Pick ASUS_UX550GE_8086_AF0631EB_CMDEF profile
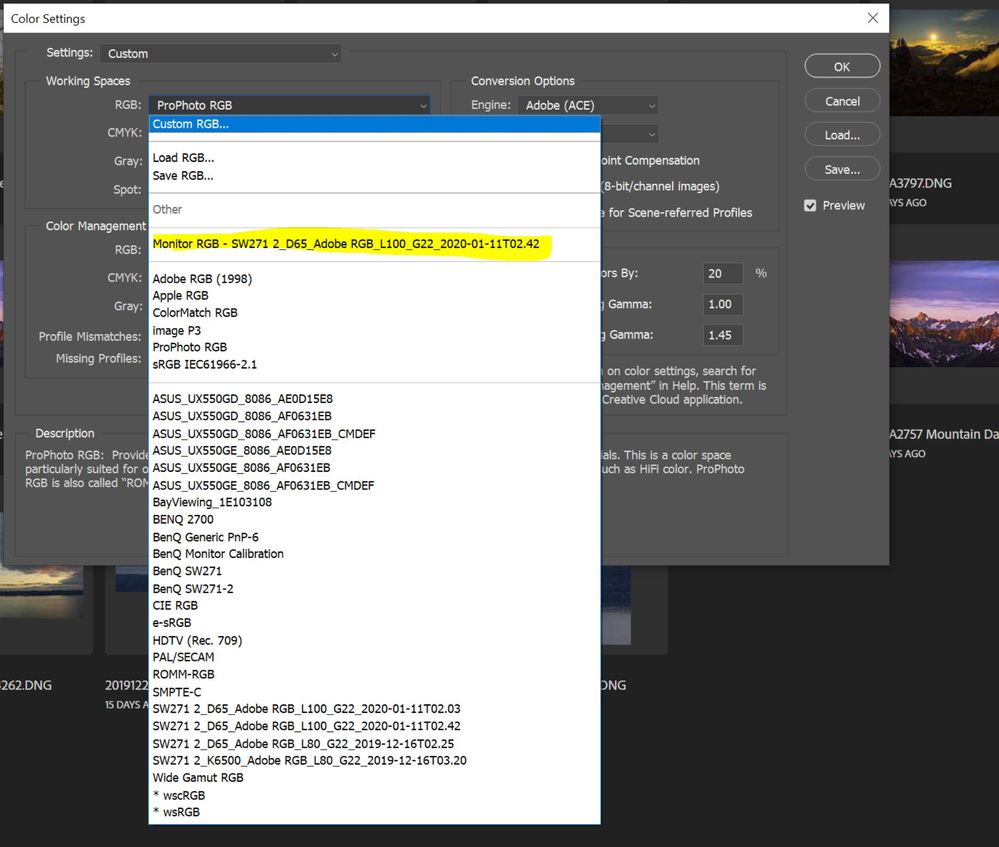 point(375,485)
